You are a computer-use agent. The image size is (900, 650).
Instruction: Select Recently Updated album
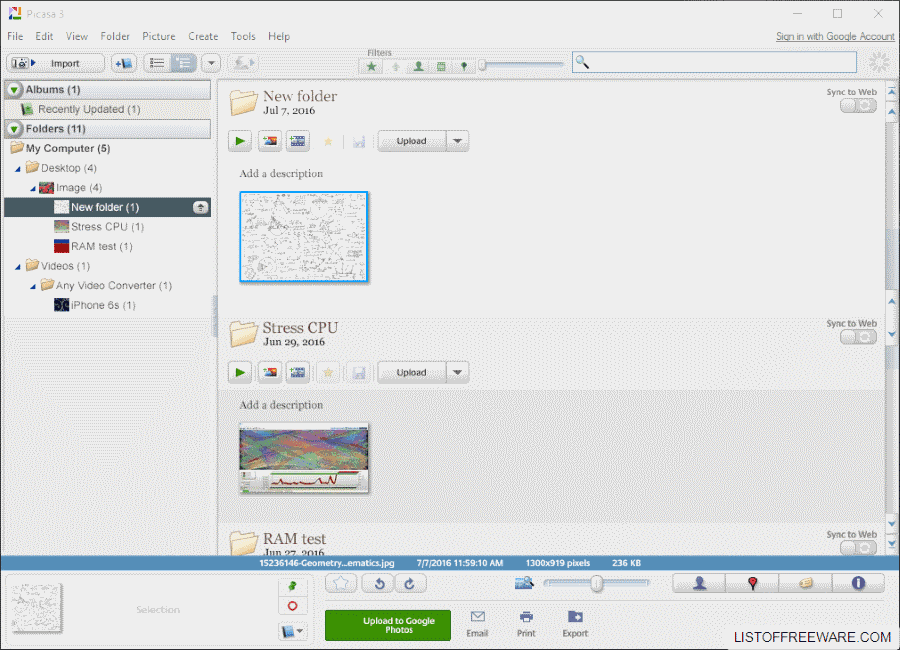pyautogui.click(x=89, y=109)
